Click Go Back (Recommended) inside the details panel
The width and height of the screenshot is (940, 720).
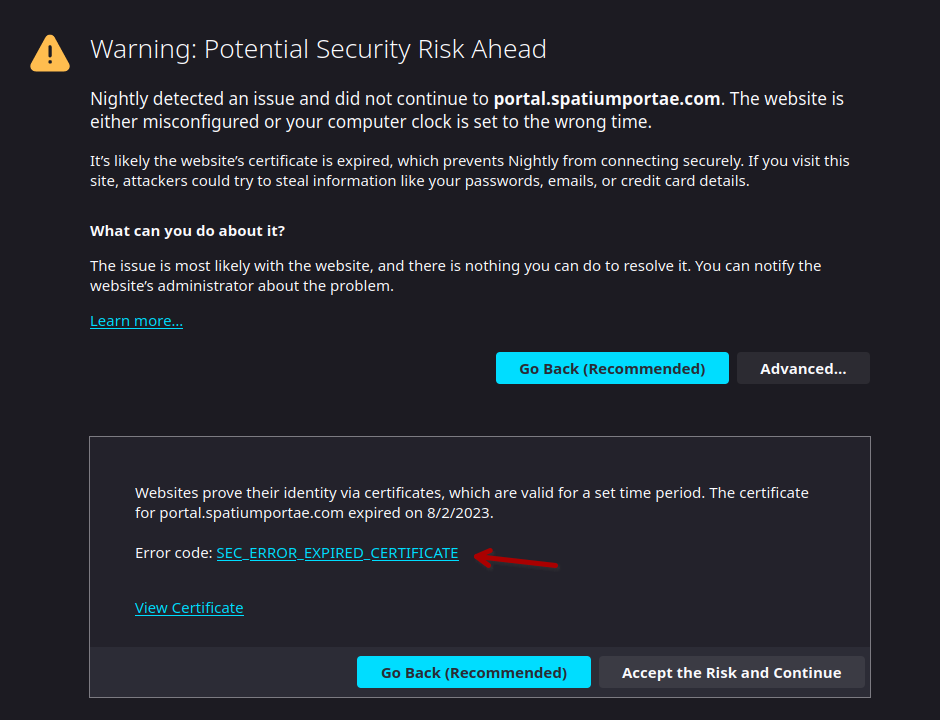click(x=473, y=672)
